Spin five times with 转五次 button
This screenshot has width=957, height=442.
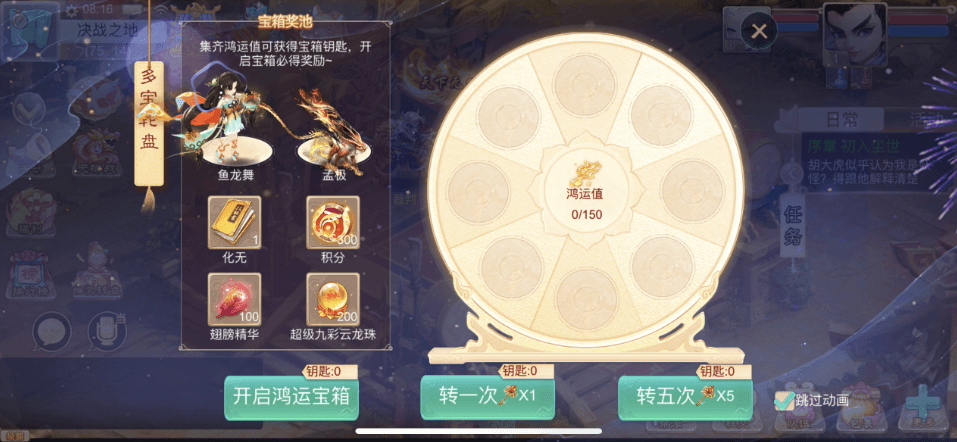[685, 397]
